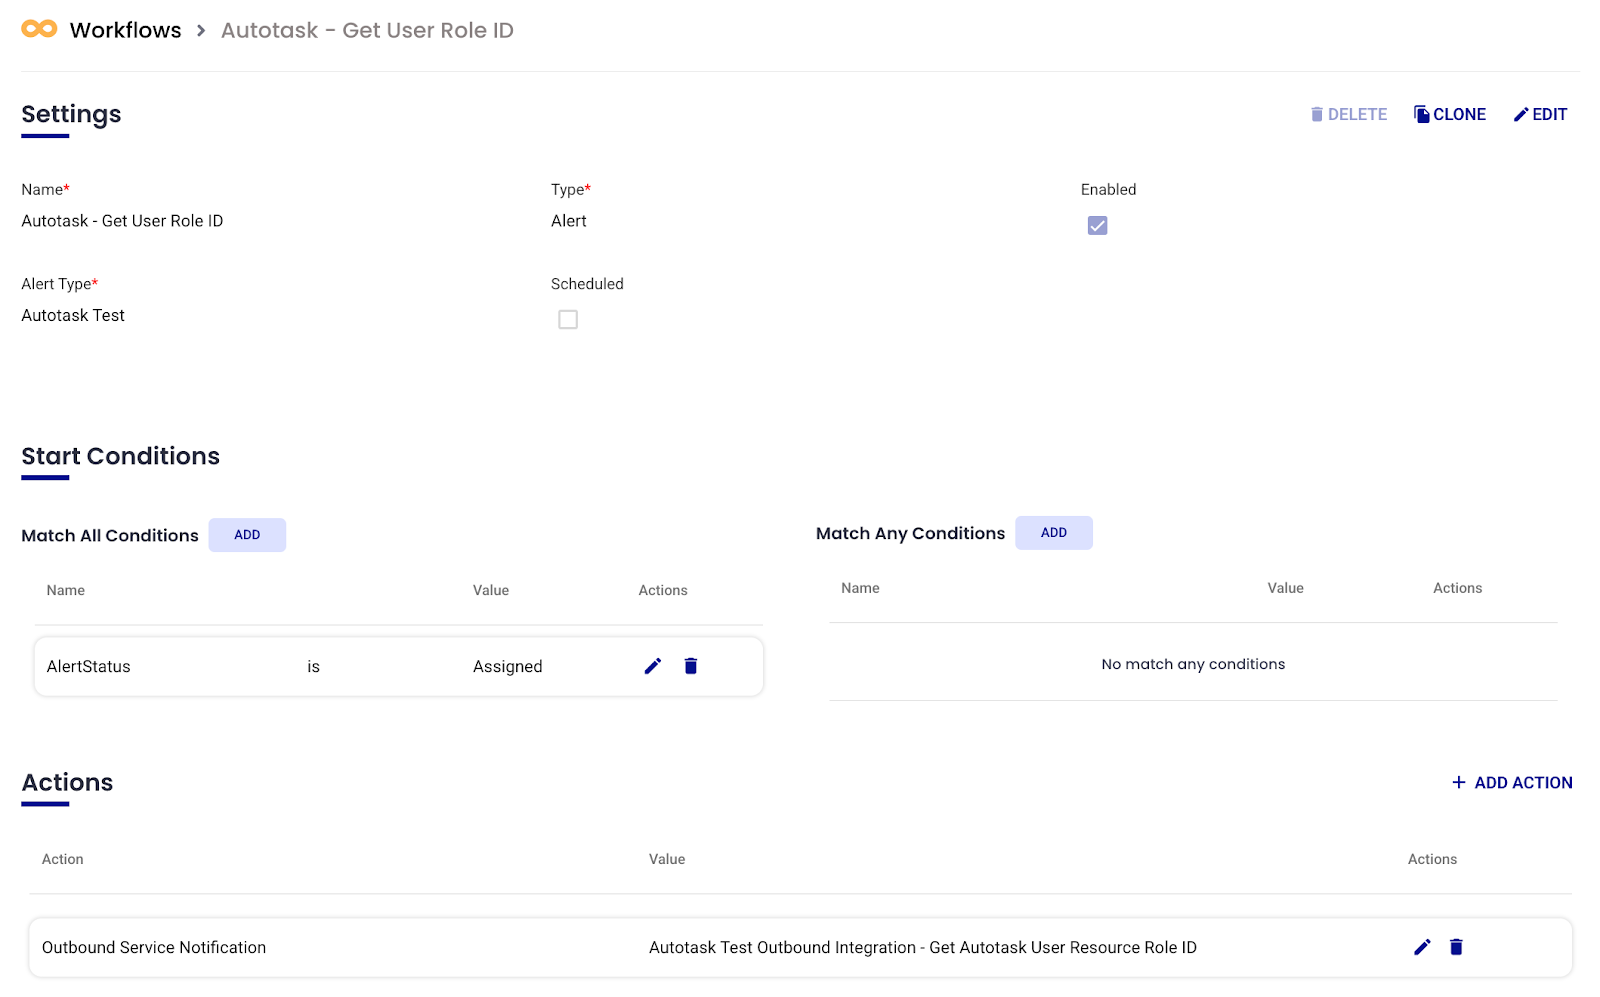
Task: Add a Match Any condition
Action: click(1053, 533)
